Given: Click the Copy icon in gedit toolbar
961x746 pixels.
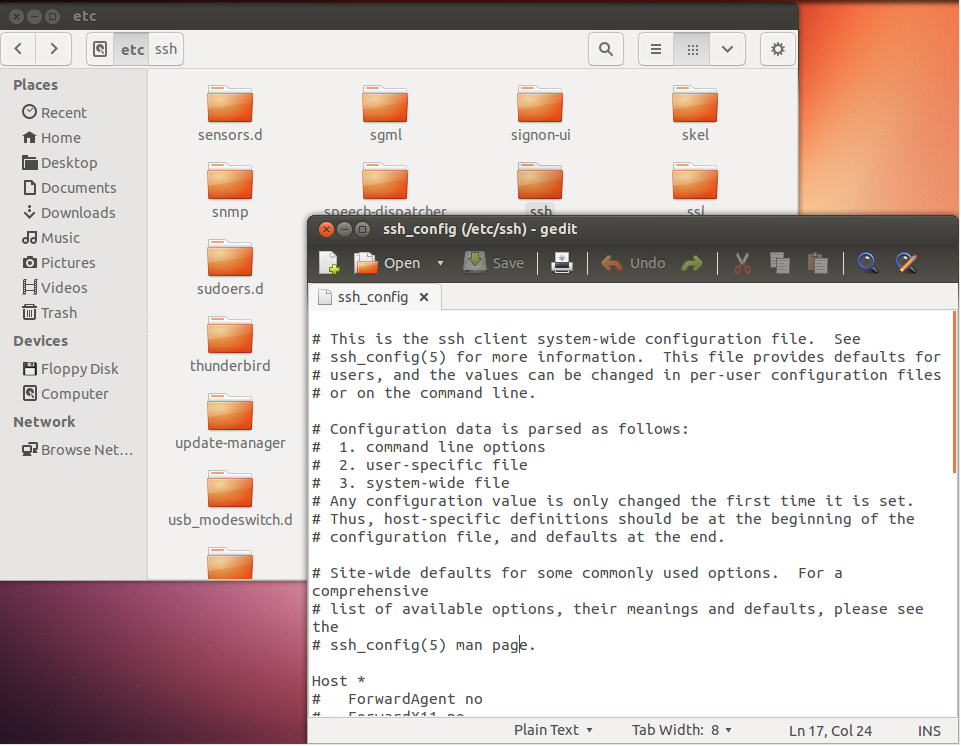Looking at the screenshot, I should click(780, 263).
